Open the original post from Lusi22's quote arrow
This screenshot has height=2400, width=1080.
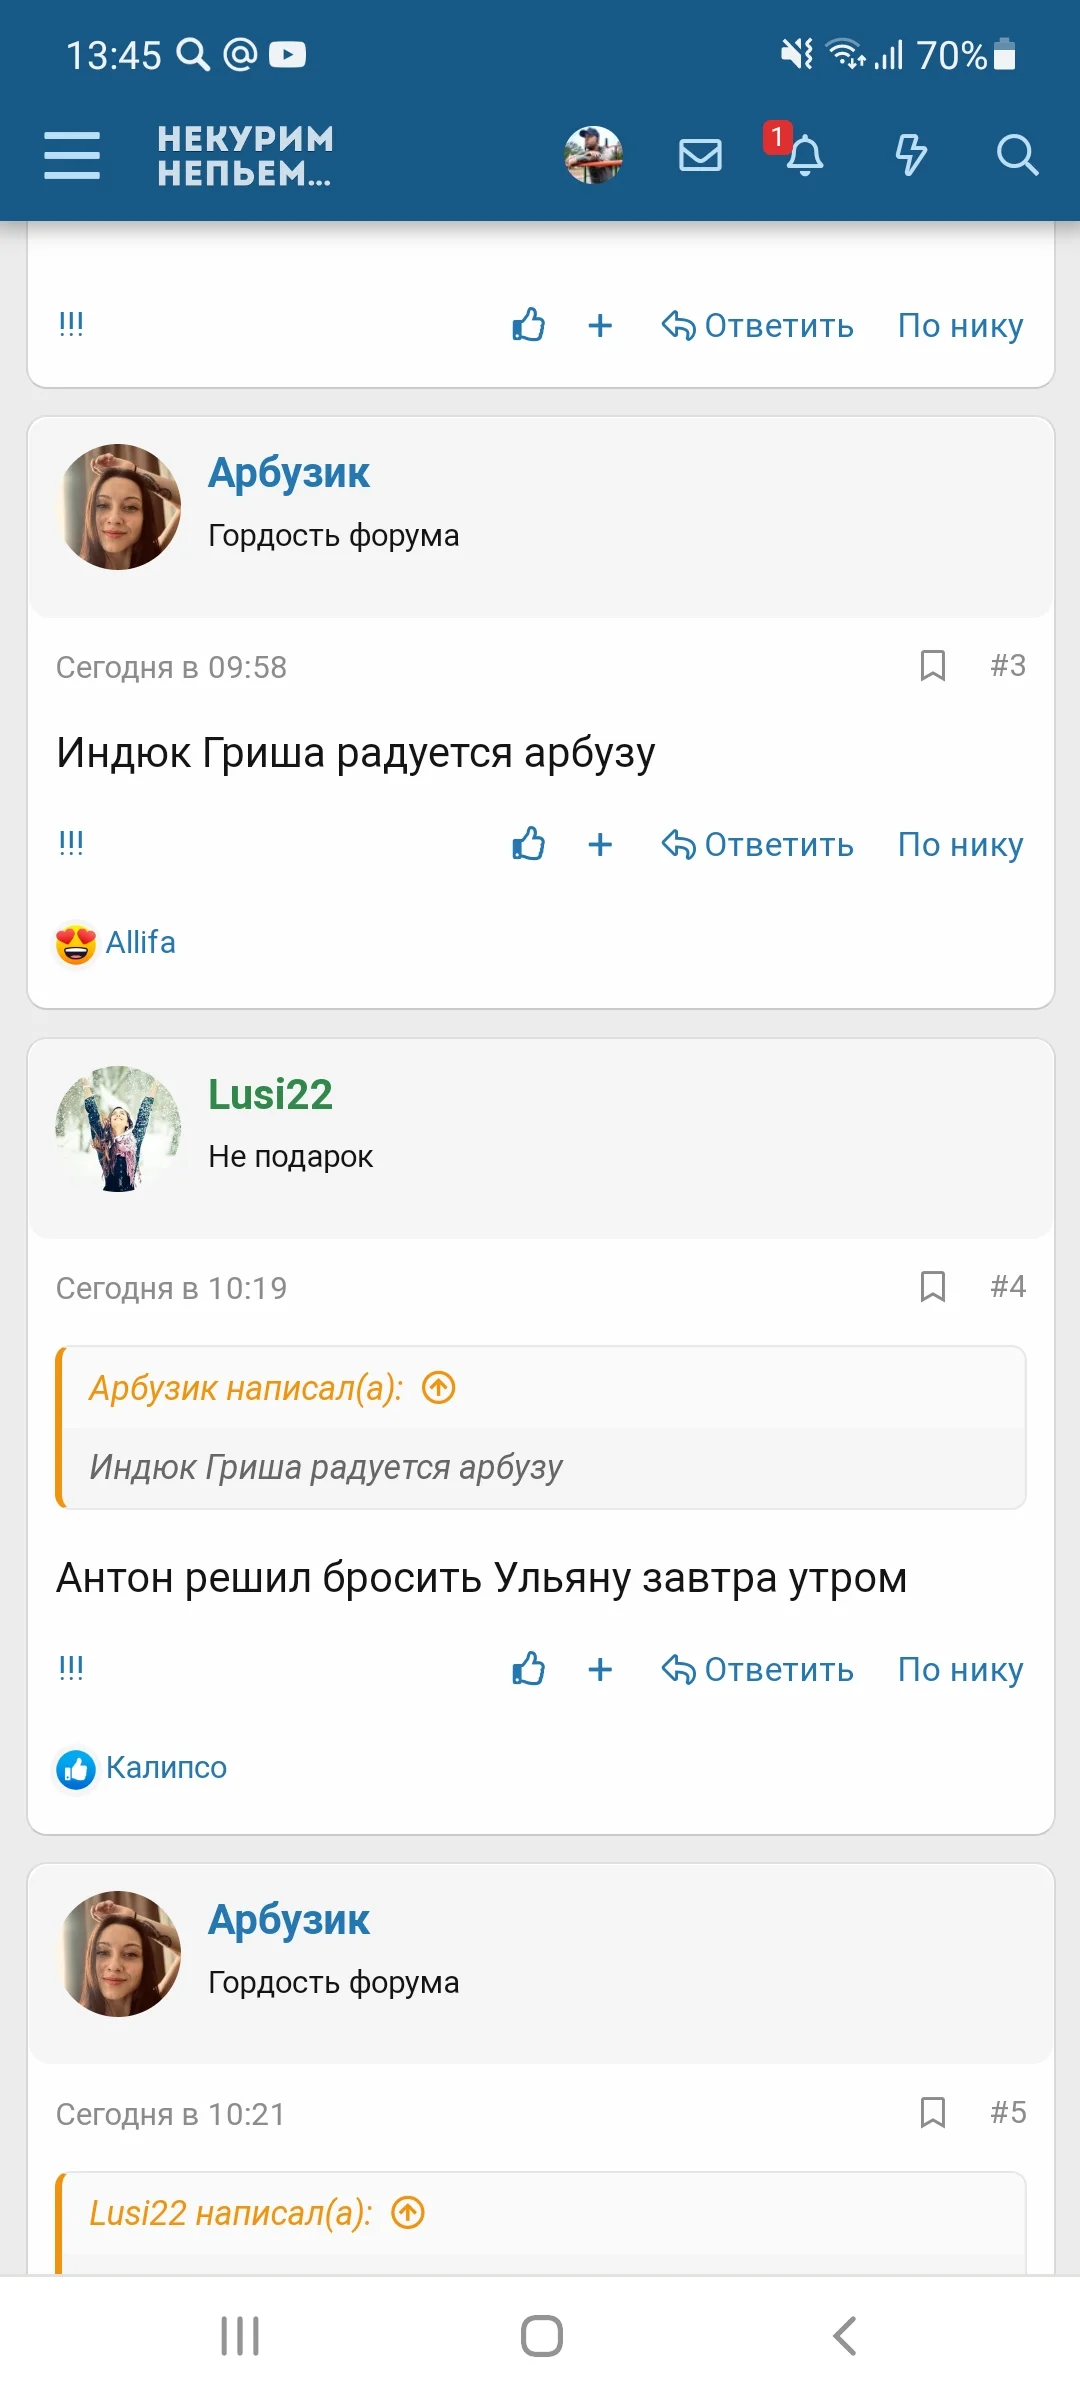click(x=407, y=2213)
